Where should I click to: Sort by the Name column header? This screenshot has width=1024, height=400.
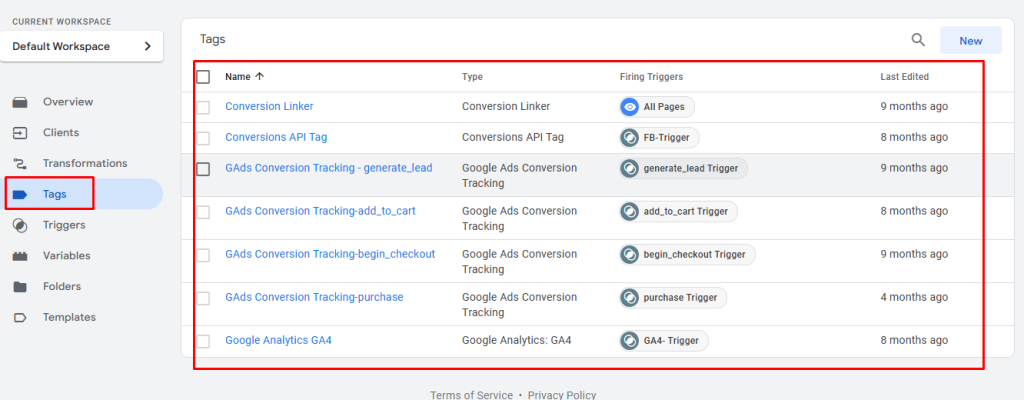[238, 76]
